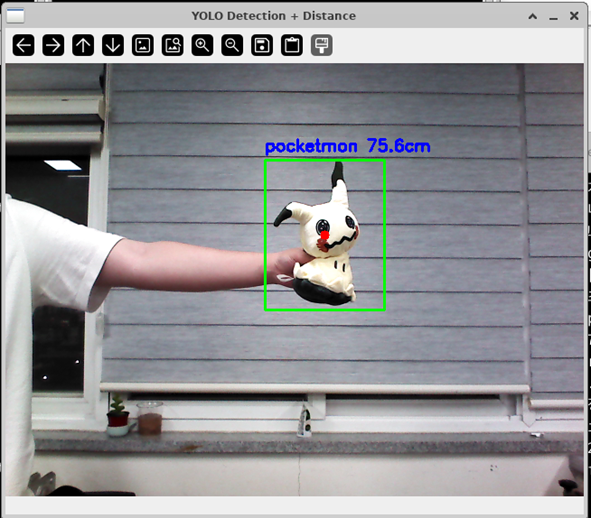Click the fit-image-to-window icon
The image size is (591, 518).
coord(173,45)
